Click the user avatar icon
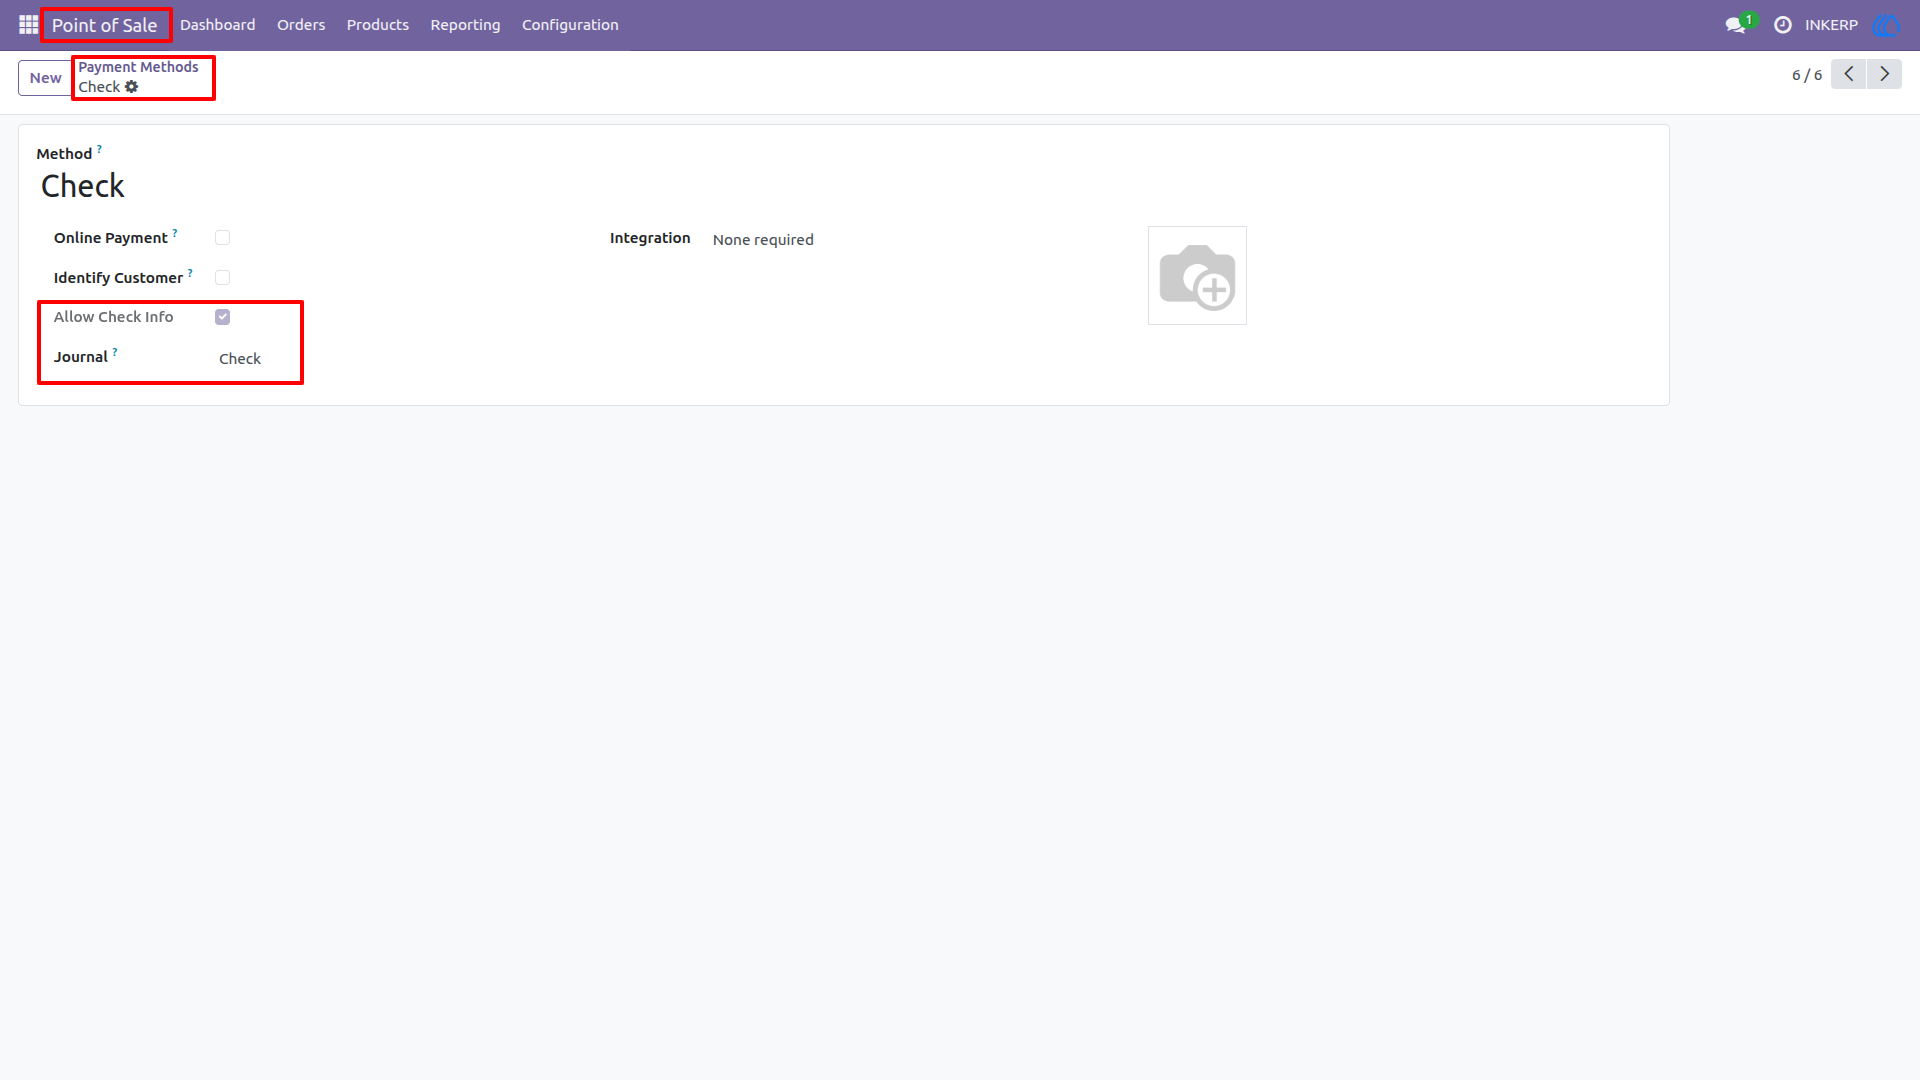The height and width of the screenshot is (1080, 1920). pyautogui.click(x=1886, y=25)
